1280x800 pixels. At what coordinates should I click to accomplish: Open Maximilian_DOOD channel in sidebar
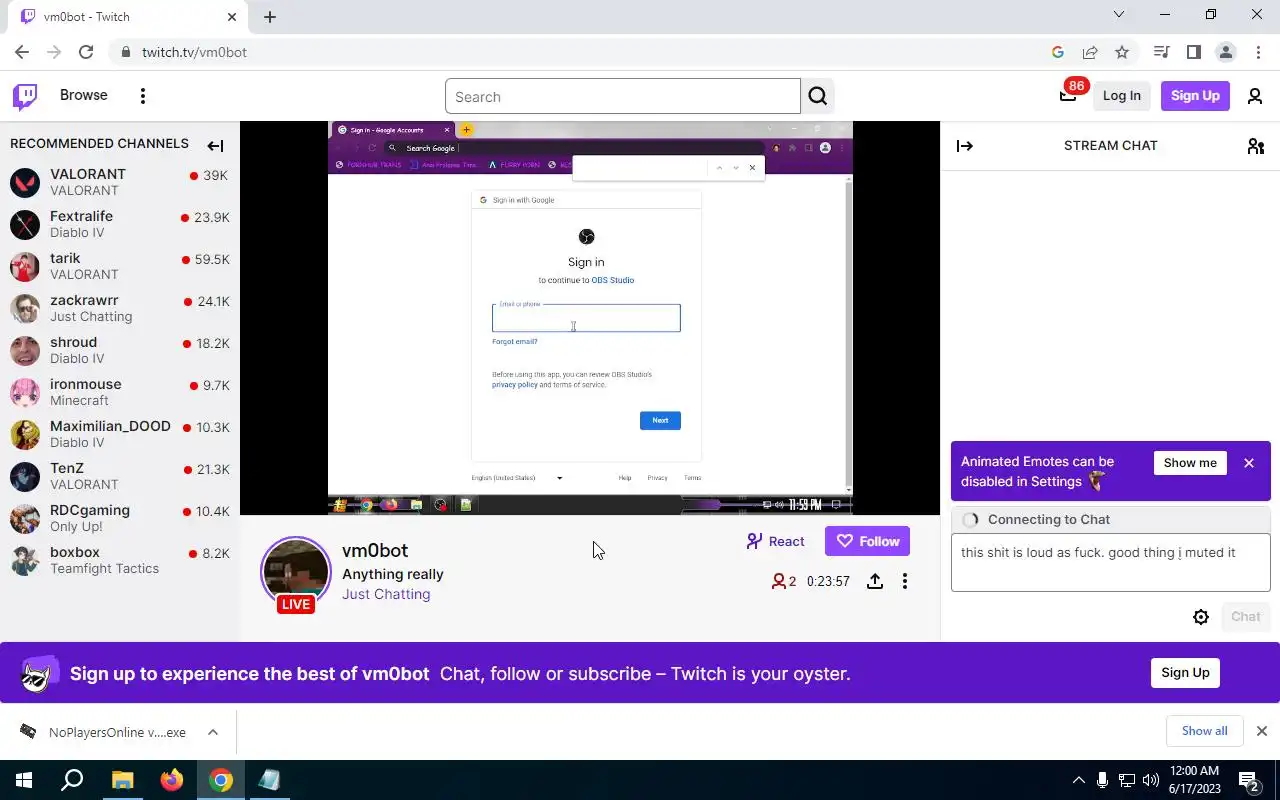120,434
